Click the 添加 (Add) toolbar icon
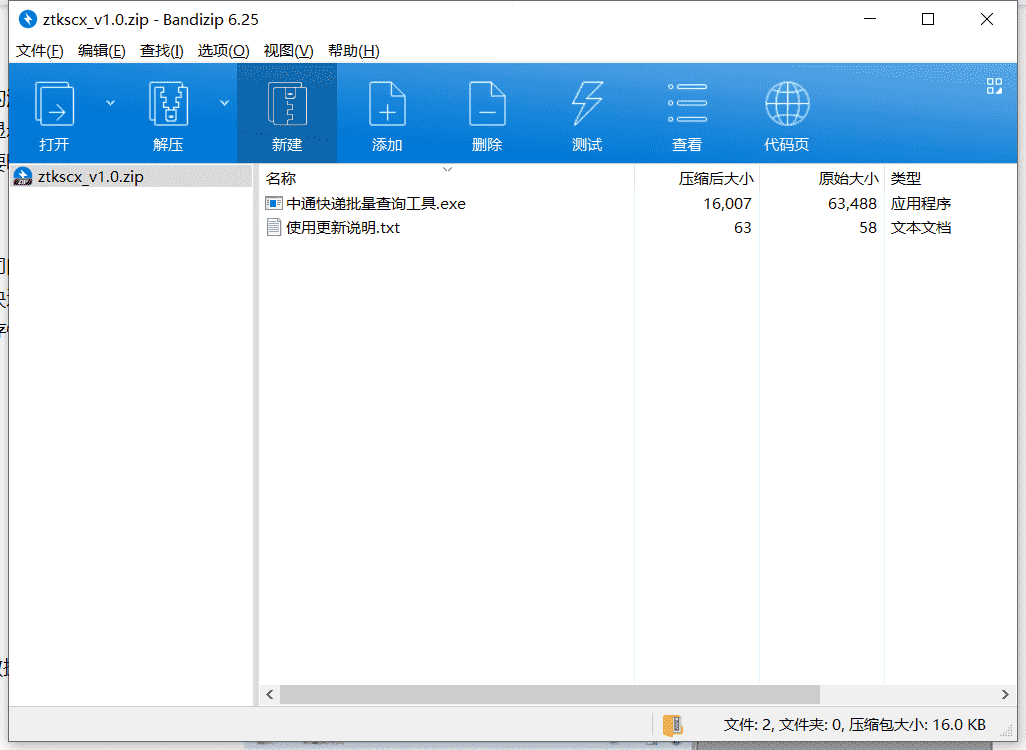 pyautogui.click(x=387, y=103)
